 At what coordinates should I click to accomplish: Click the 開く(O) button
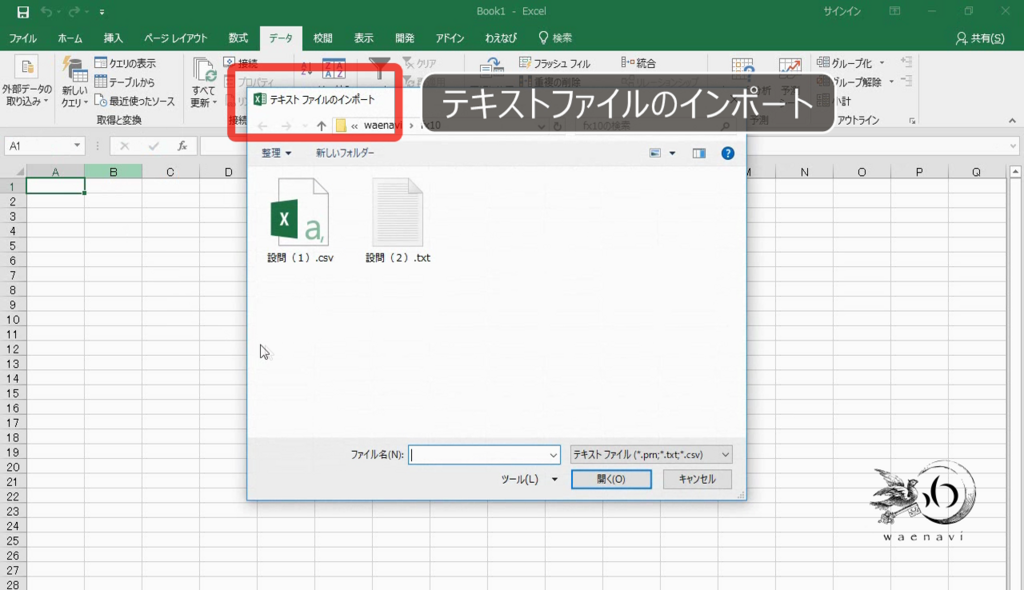[611, 479]
